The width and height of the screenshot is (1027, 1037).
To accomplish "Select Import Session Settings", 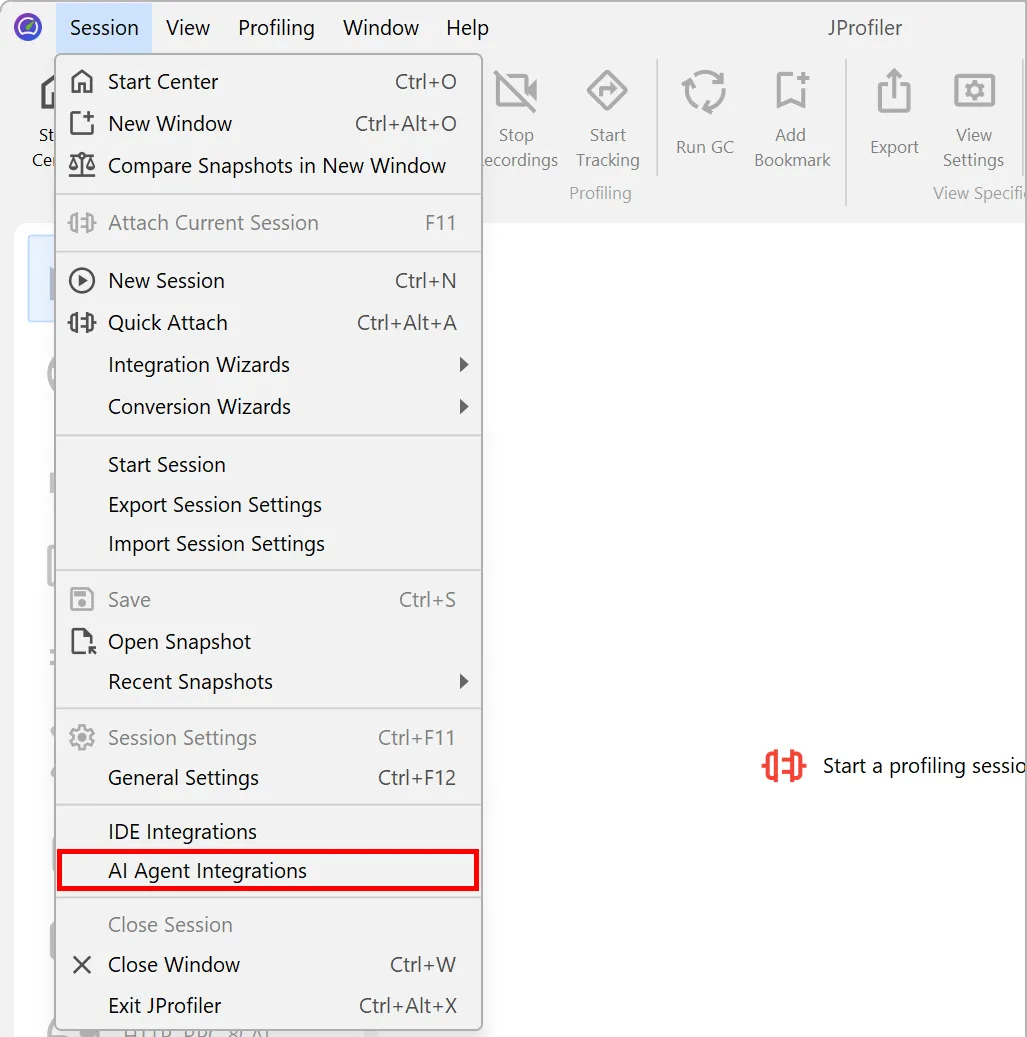I will click(x=268, y=544).
